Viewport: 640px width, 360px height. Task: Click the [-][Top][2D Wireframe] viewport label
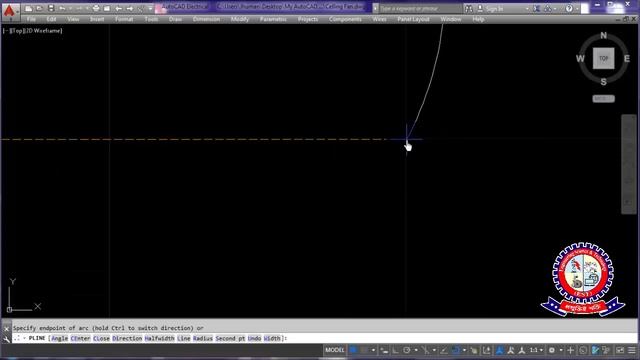32,31
